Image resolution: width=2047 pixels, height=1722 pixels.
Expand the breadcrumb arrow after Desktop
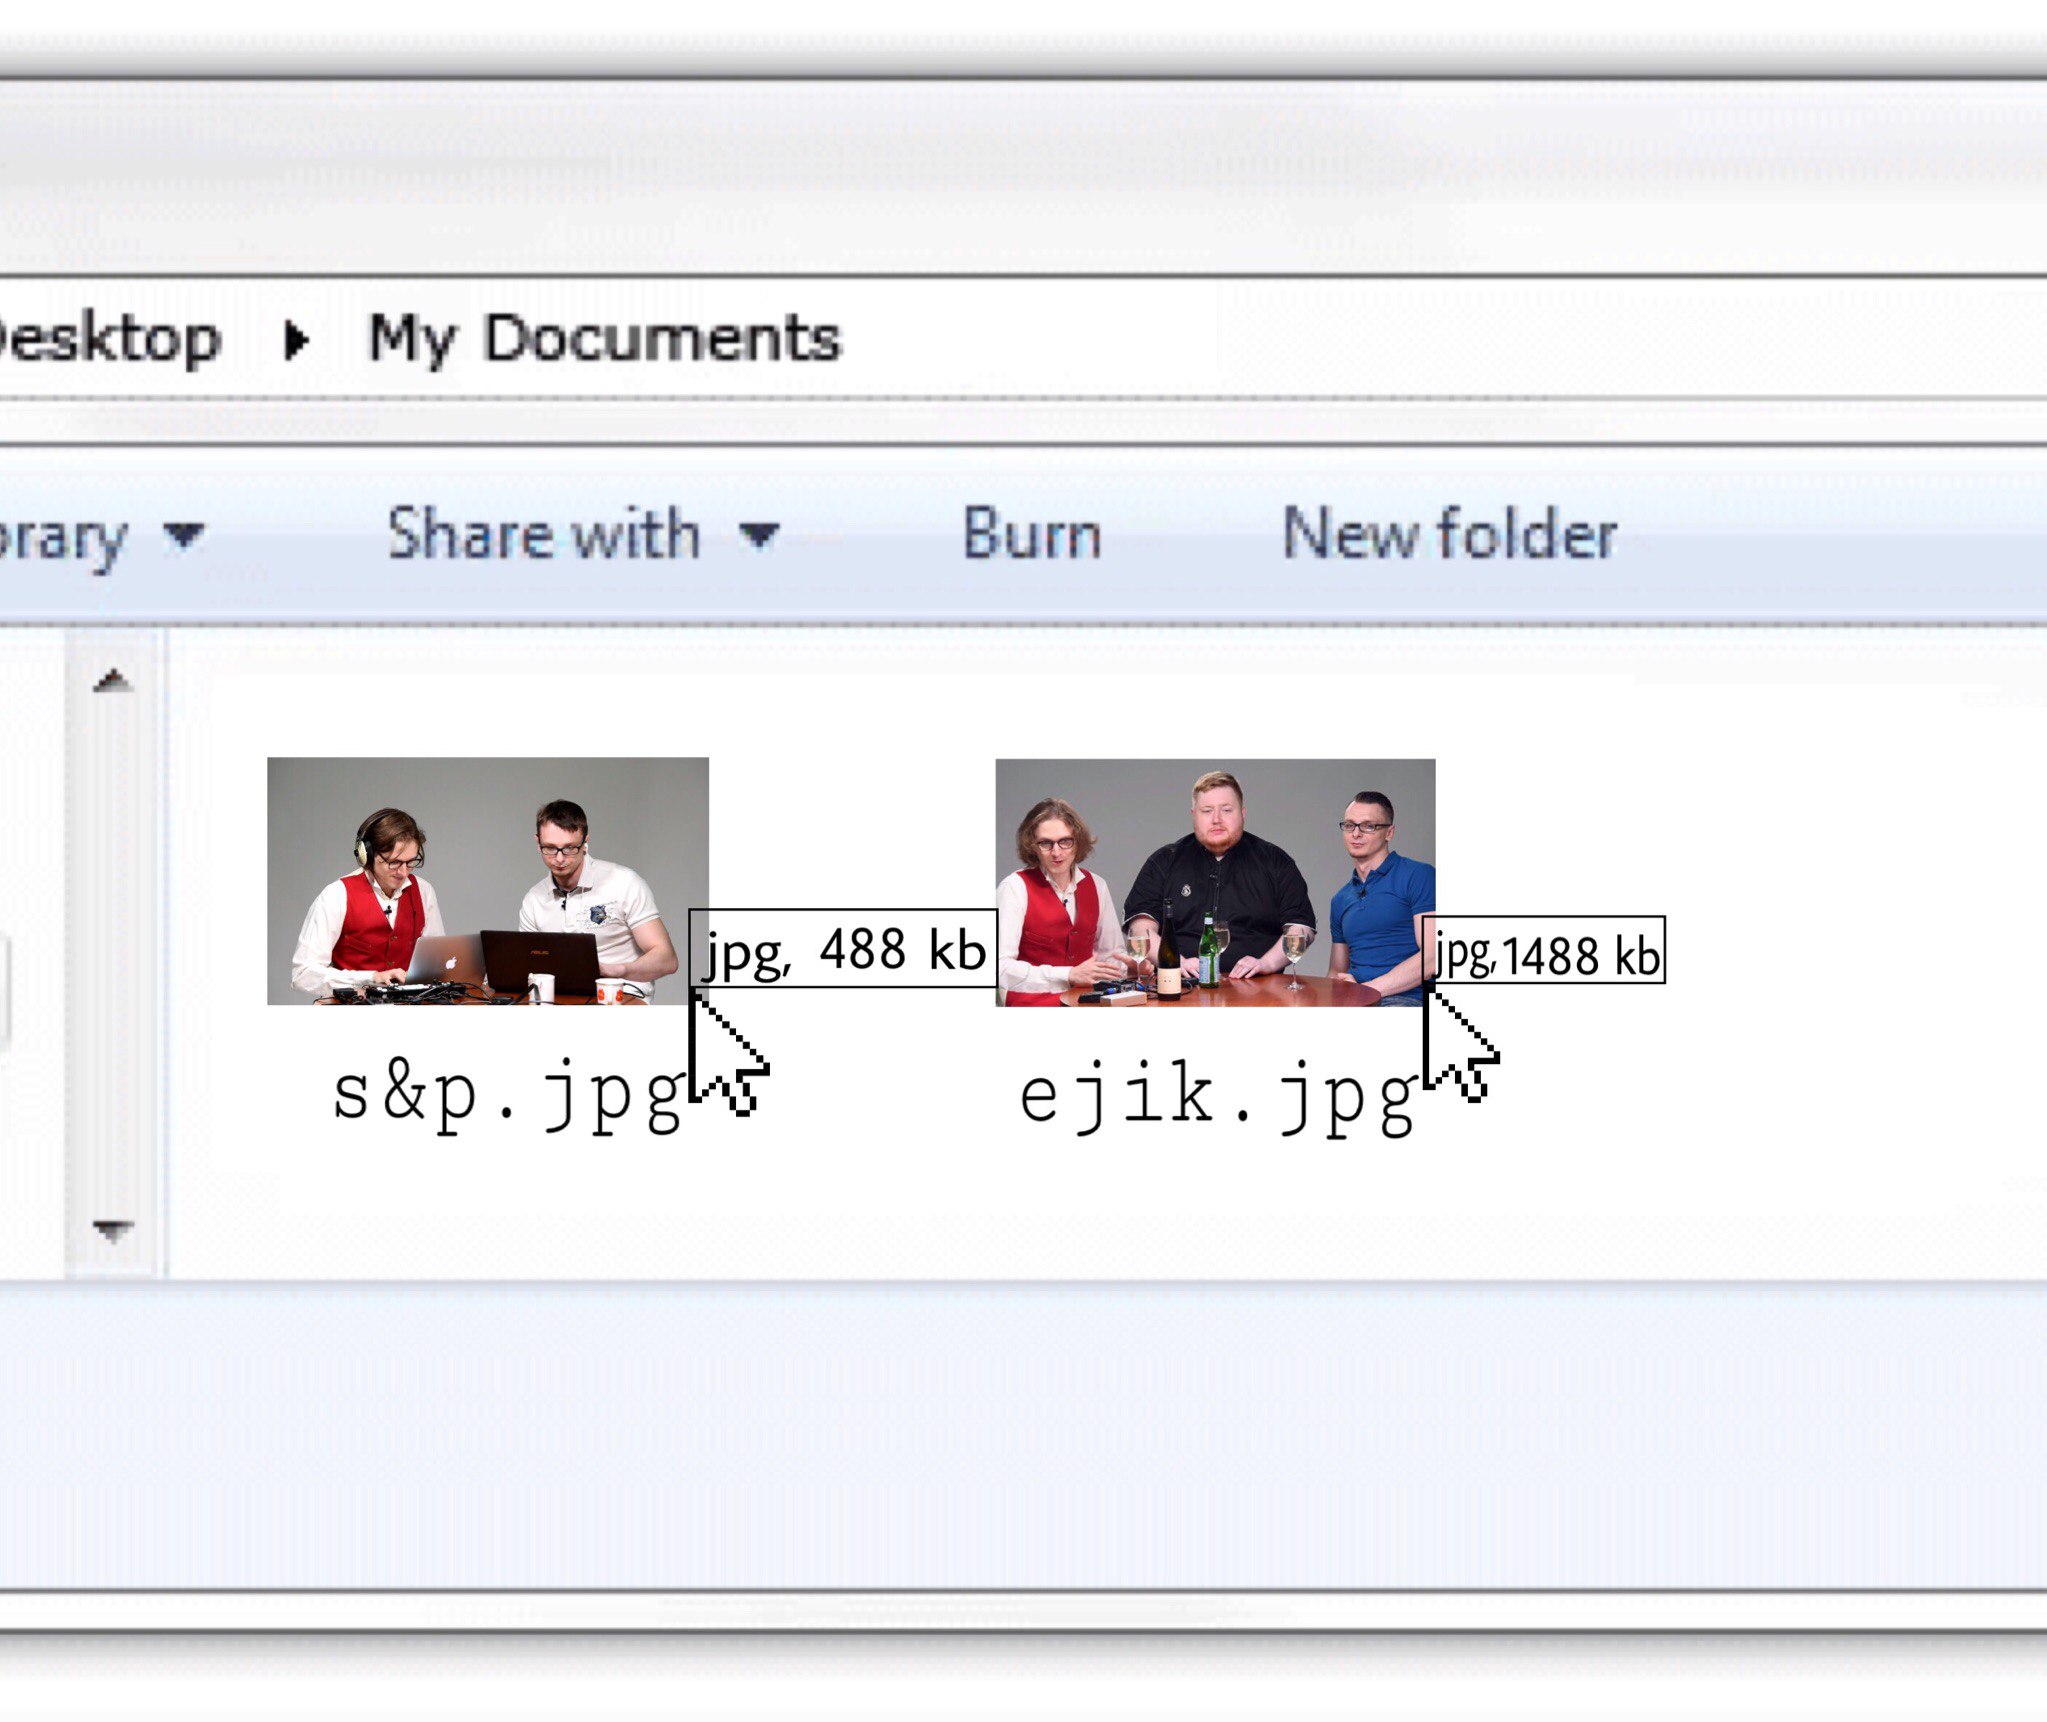click(295, 341)
